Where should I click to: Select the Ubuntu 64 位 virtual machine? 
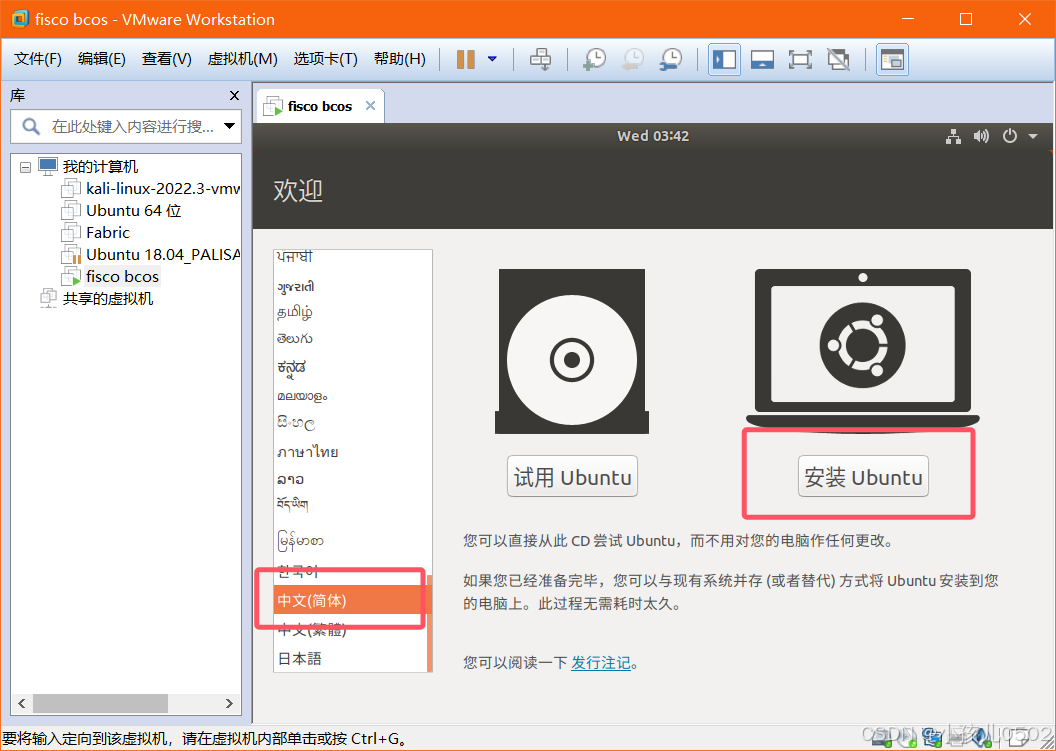coord(133,211)
